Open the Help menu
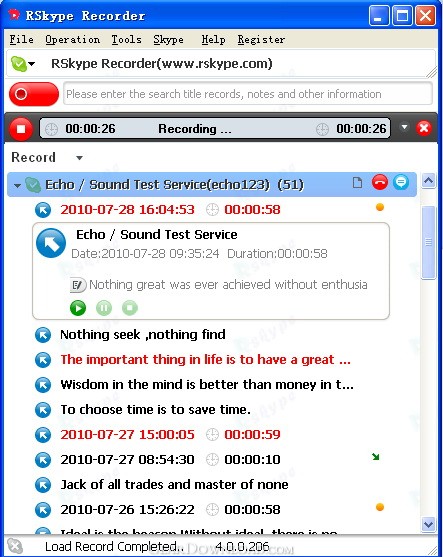 point(213,39)
